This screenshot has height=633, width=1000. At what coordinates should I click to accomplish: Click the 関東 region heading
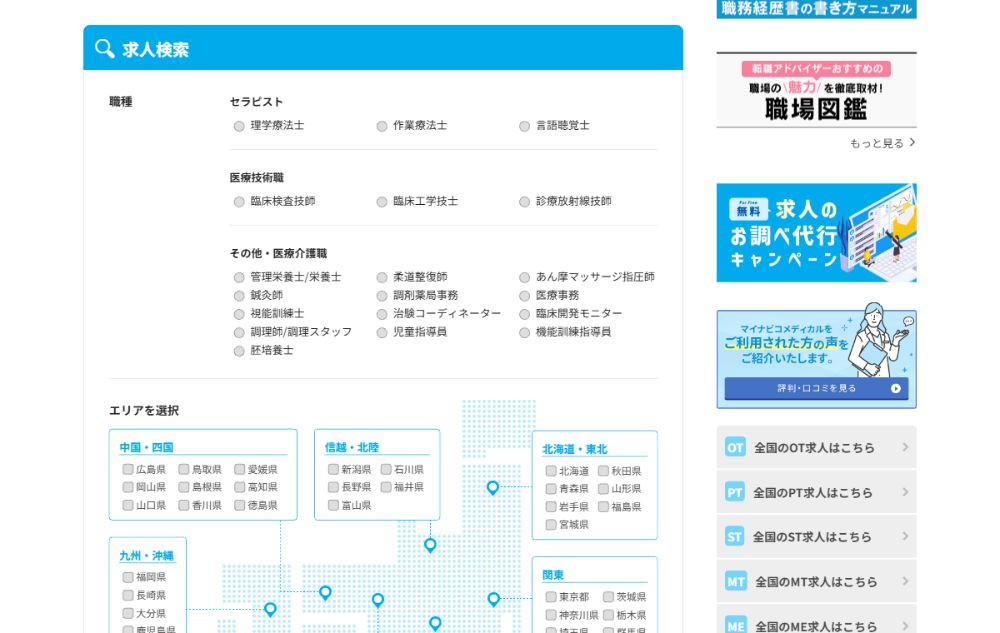(x=553, y=575)
